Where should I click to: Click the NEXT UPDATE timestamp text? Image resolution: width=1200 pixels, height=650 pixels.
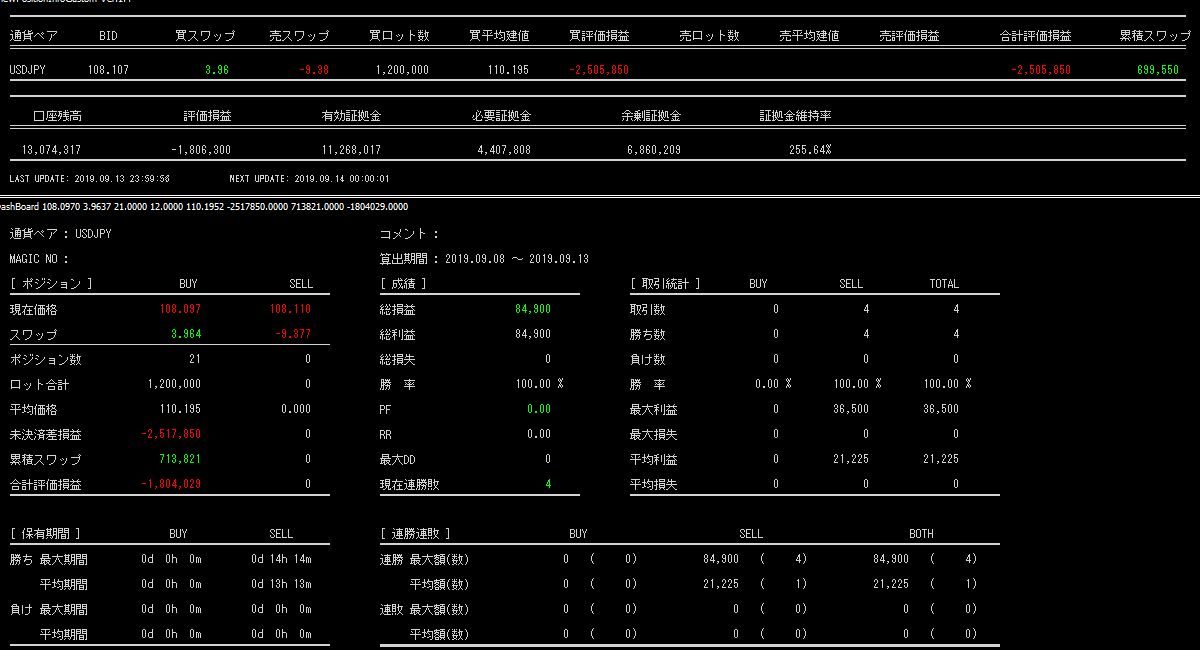[x=309, y=179]
